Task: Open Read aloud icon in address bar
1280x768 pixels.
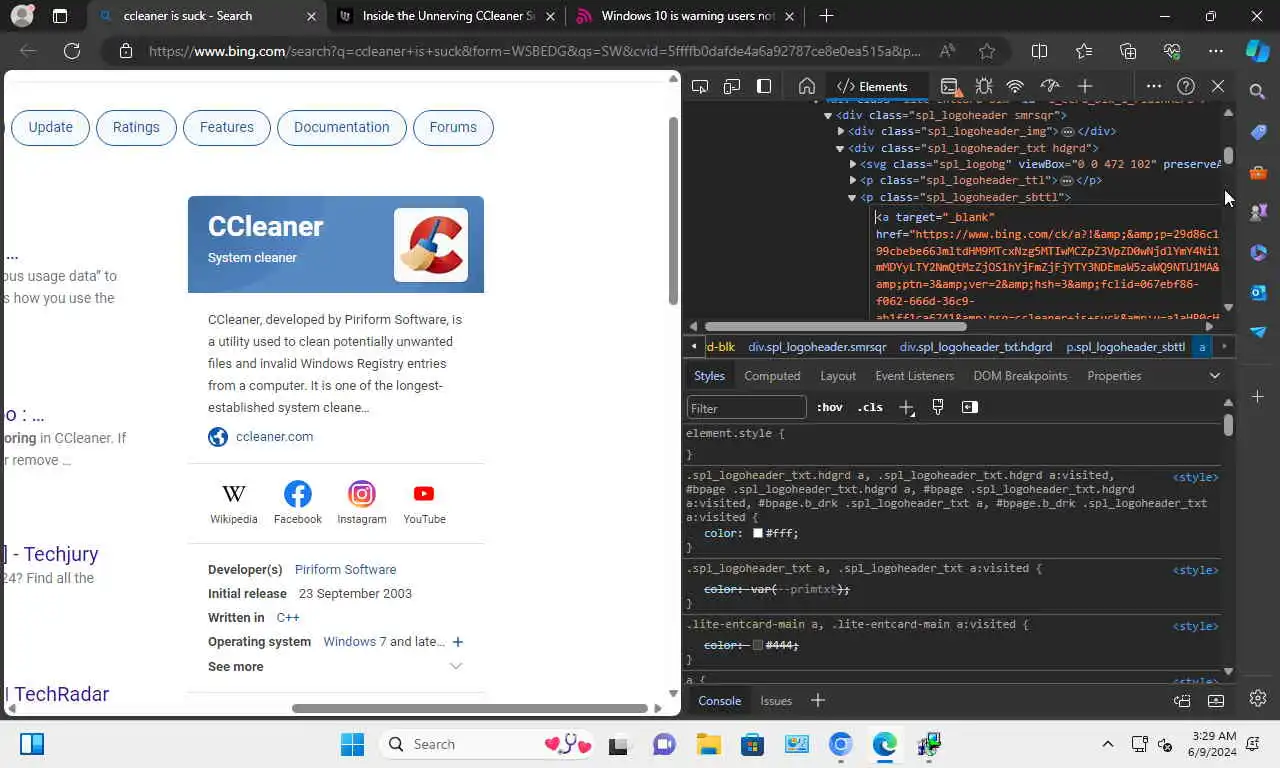Action: click(x=947, y=51)
